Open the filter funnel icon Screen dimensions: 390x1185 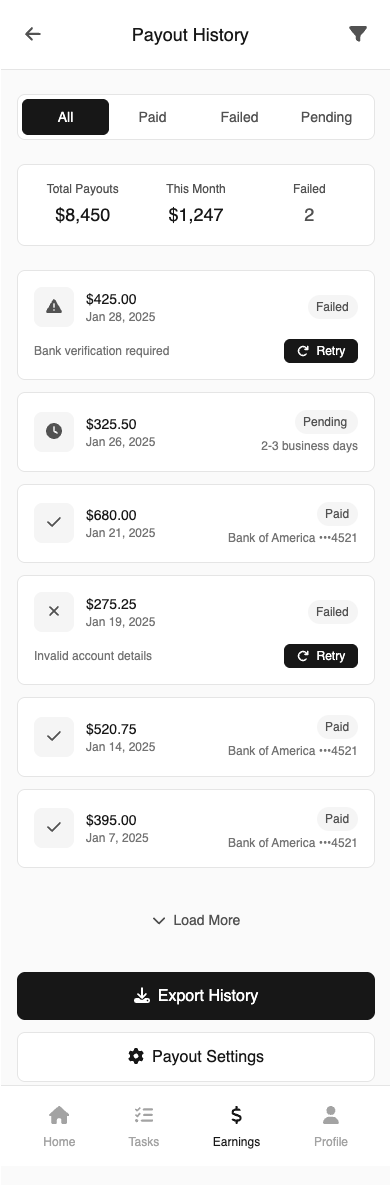tap(358, 34)
